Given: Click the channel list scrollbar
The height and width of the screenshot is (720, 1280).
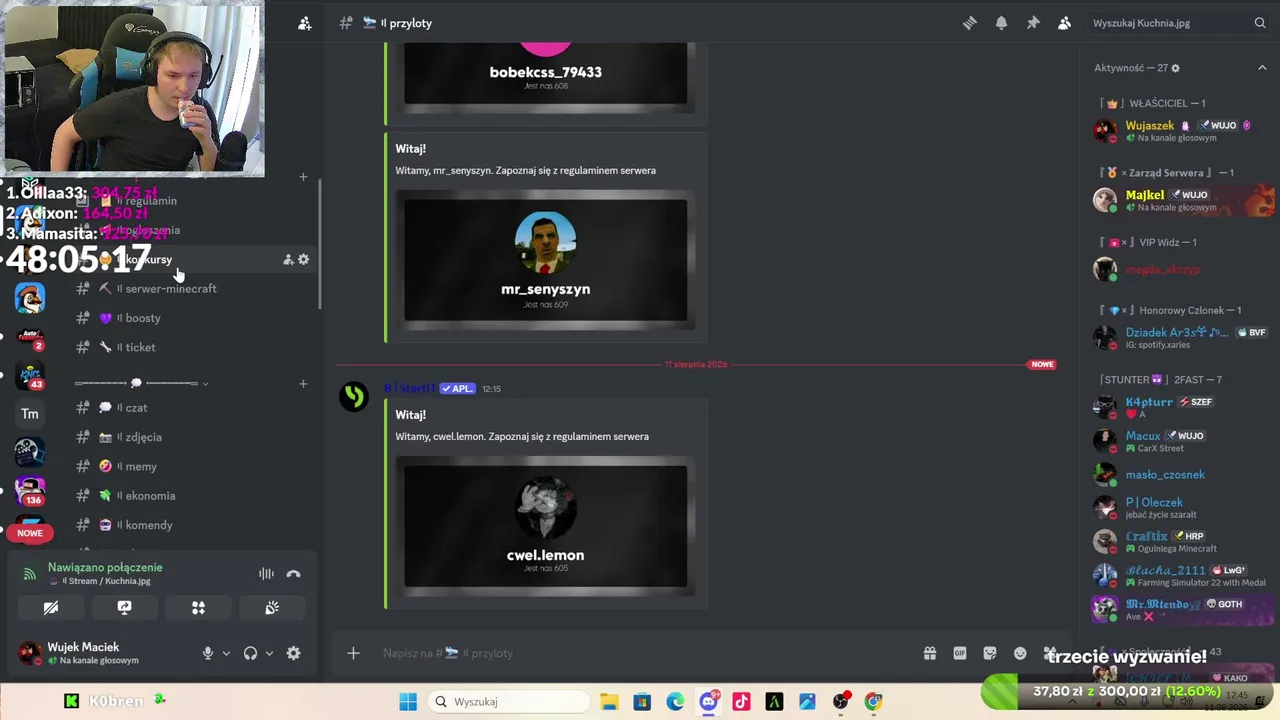Looking at the screenshot, I should [320, 243].
